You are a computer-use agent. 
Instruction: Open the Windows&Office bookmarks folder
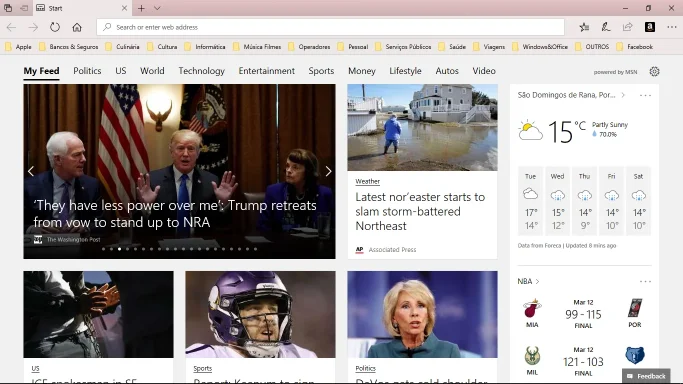point(540,47)
